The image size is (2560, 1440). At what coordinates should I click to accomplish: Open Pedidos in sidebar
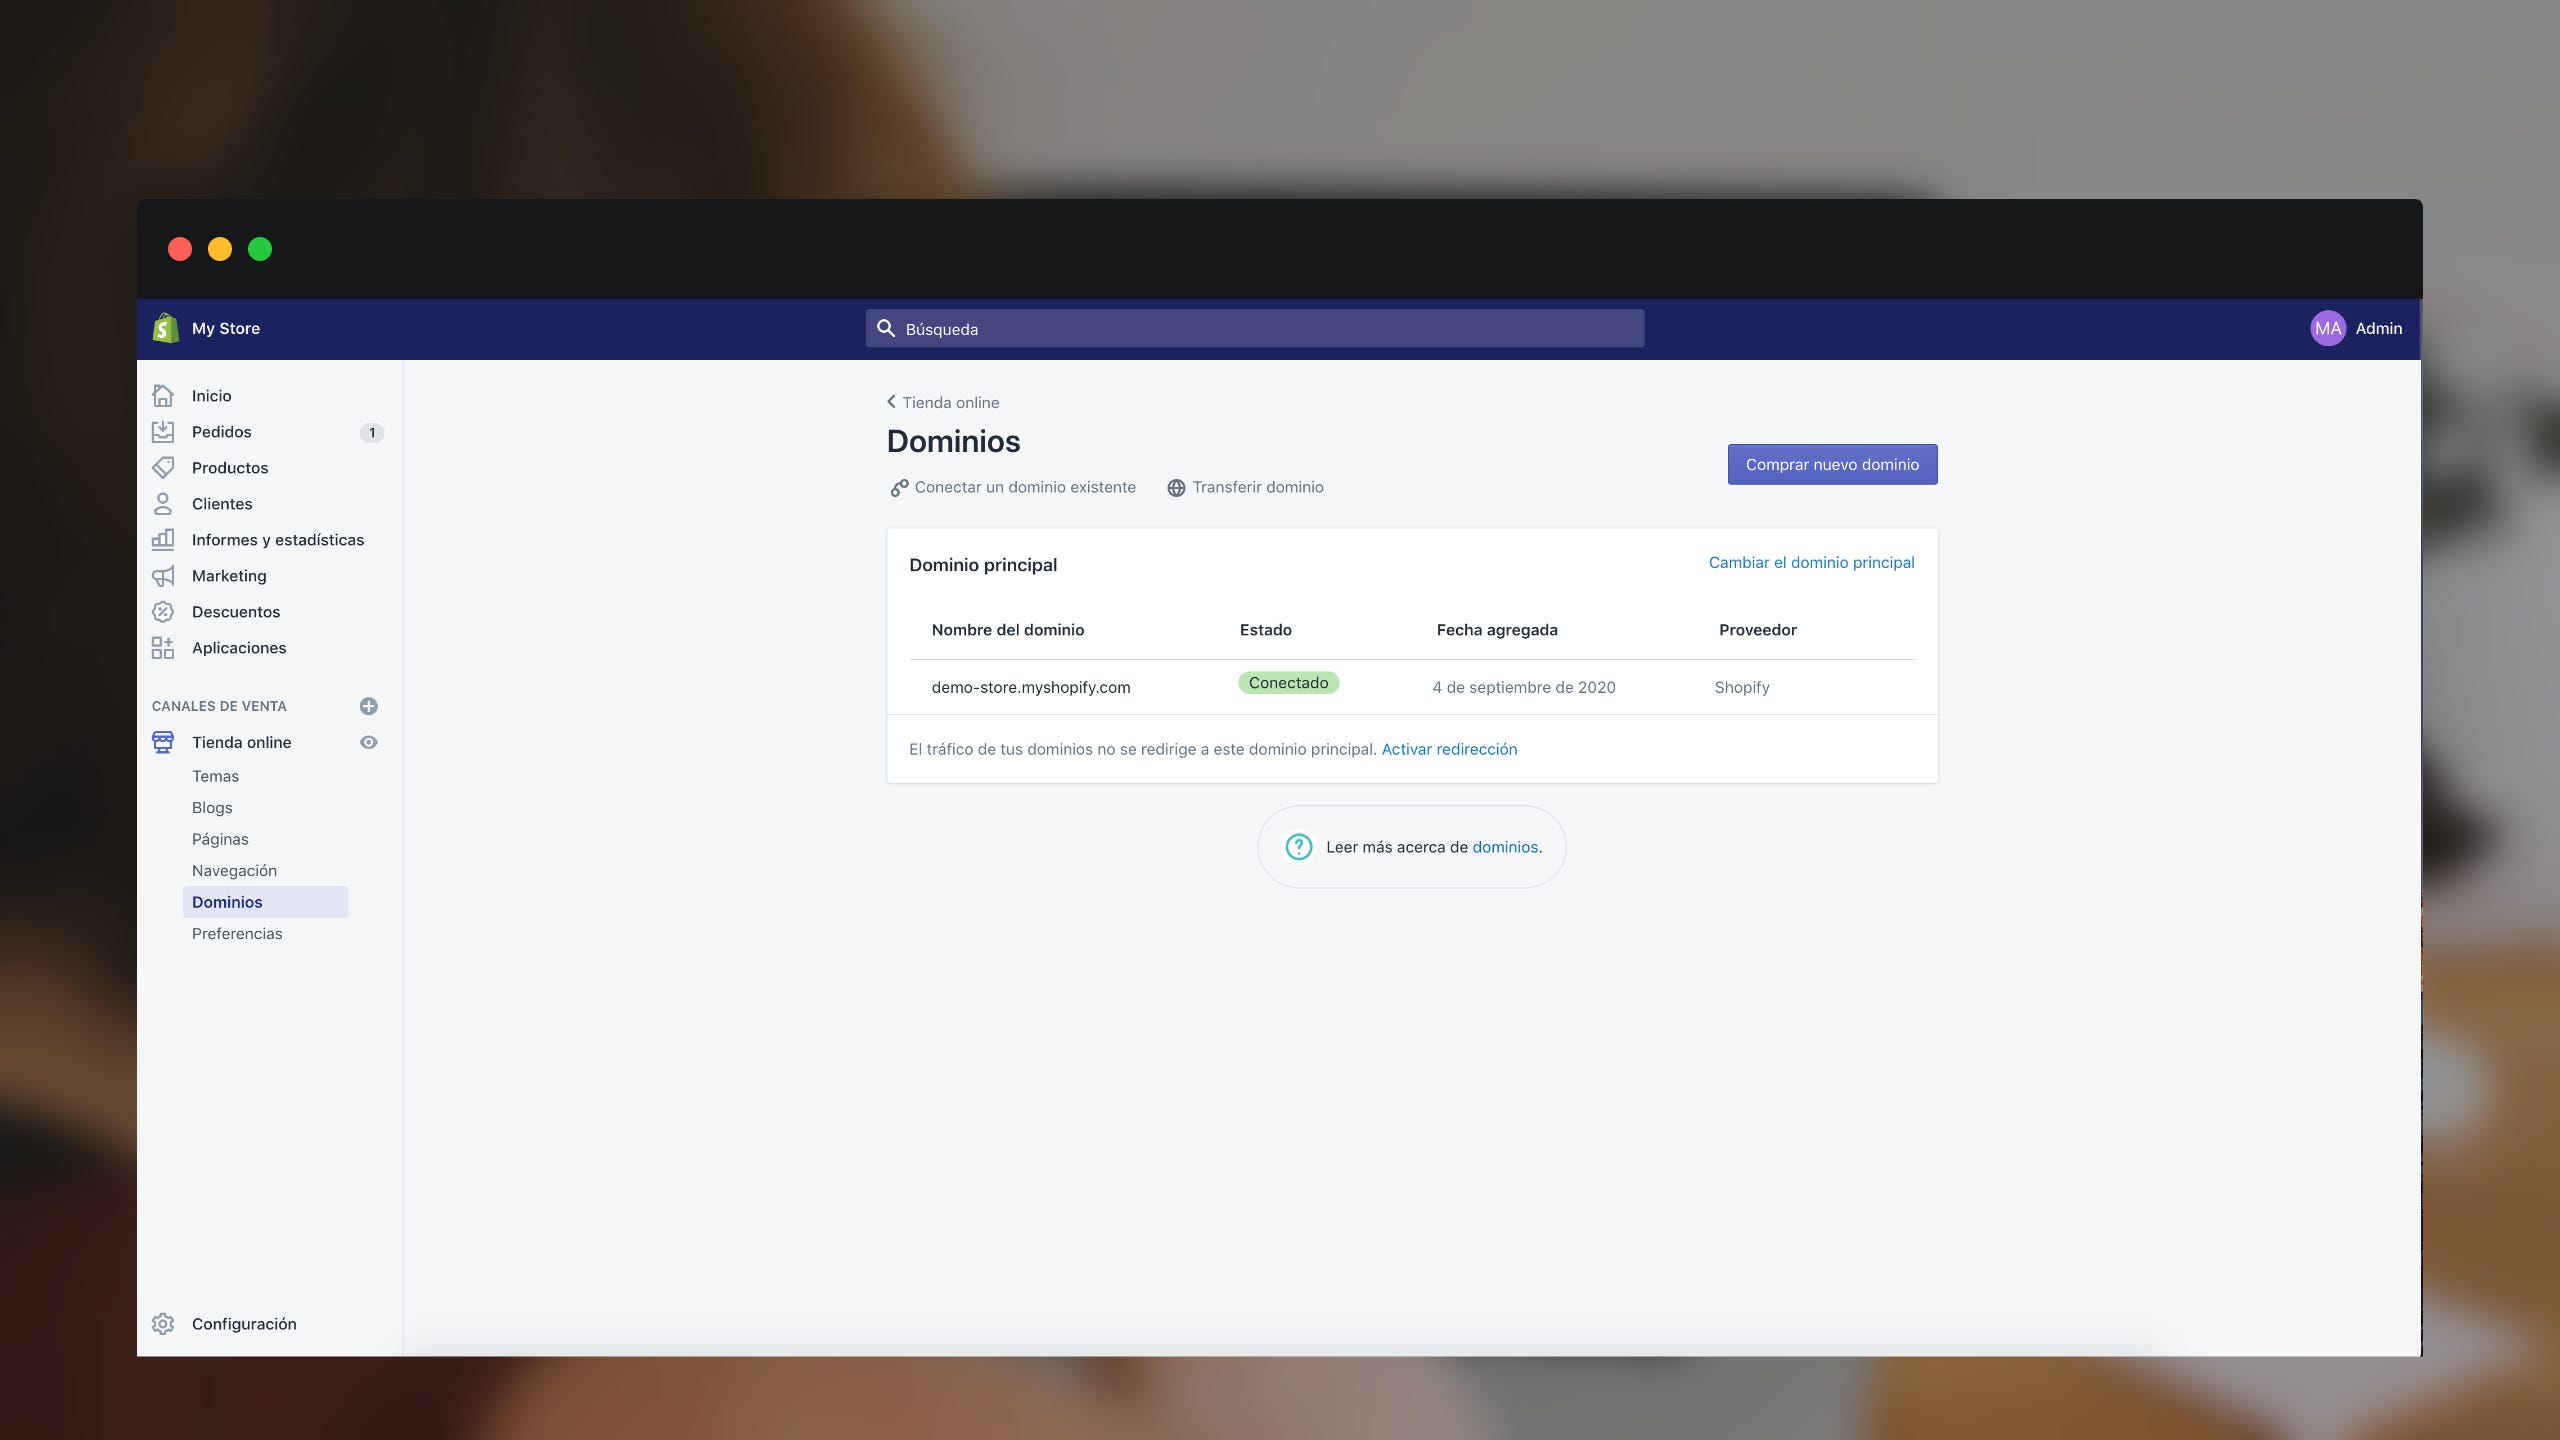[222, 432]
